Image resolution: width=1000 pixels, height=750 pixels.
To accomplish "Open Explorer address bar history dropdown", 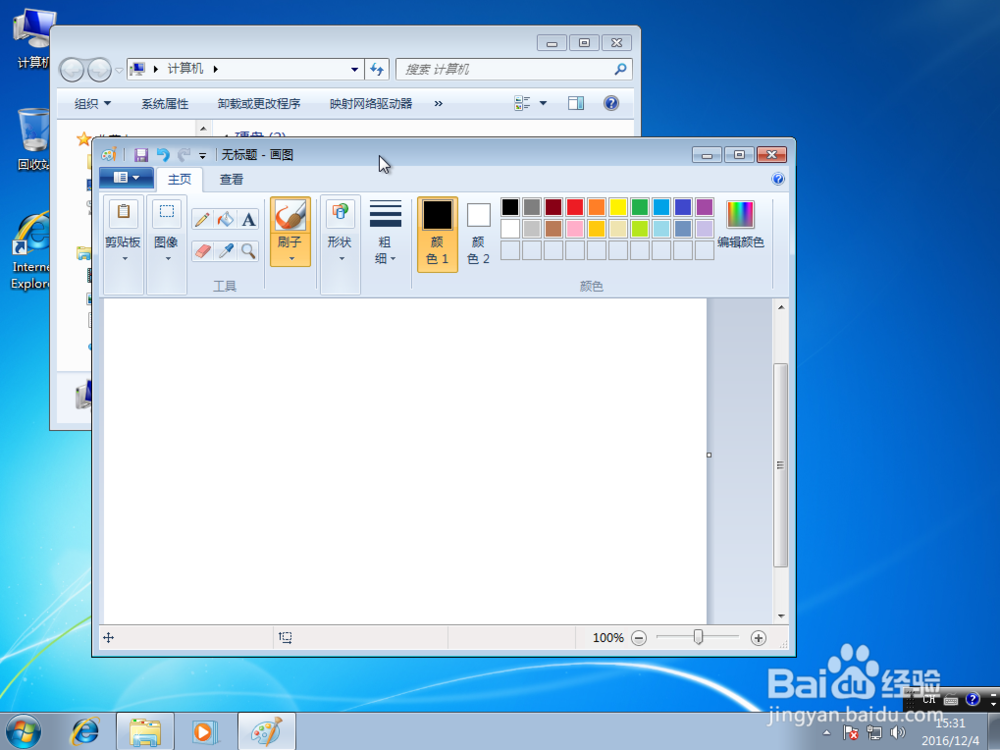I will pyautogui.click(x=354, y=69).
